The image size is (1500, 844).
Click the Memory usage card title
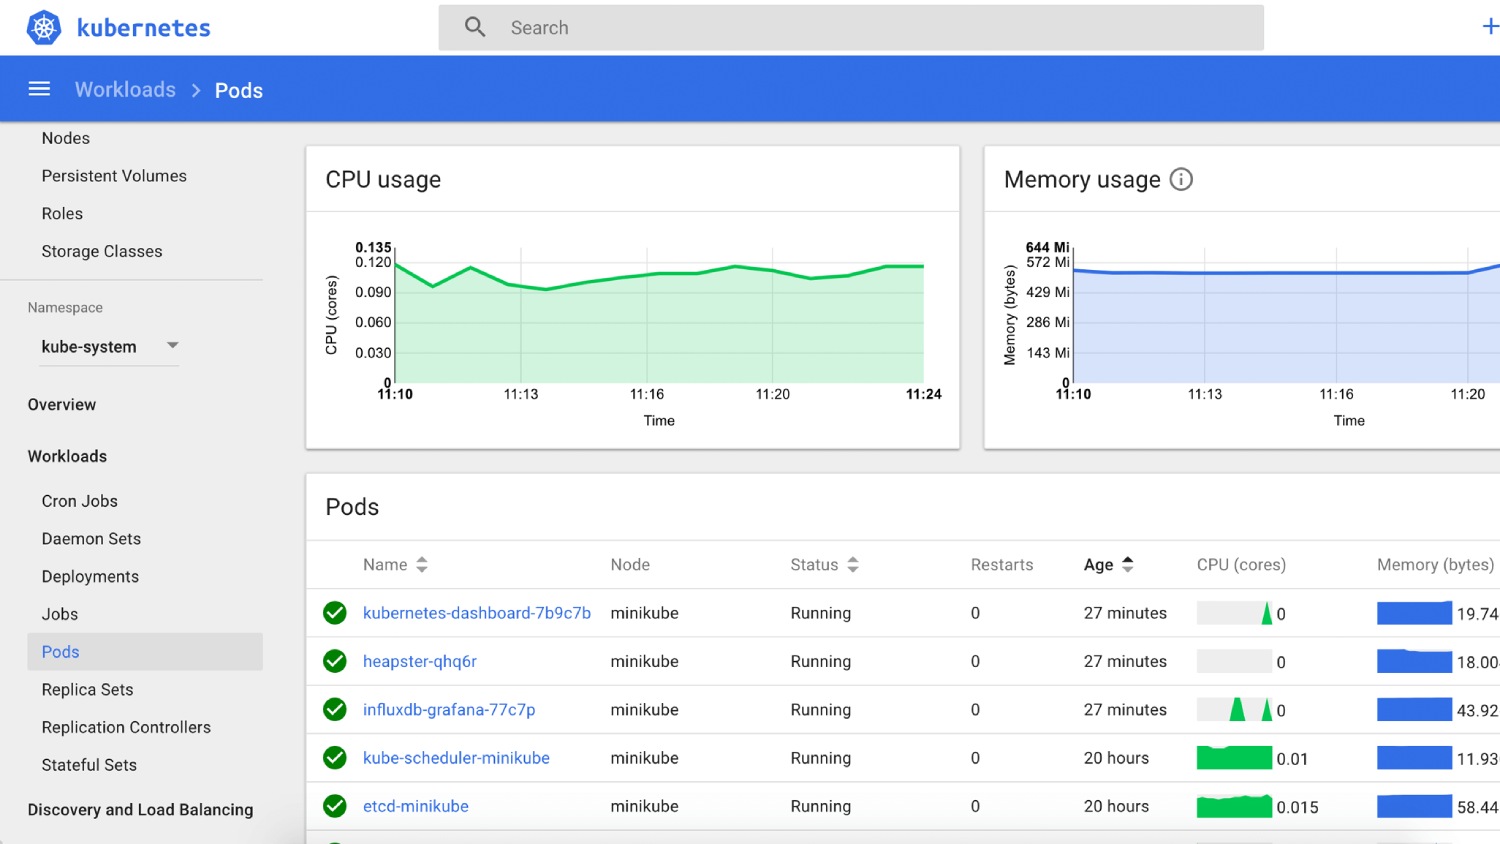pos(1082,180)
